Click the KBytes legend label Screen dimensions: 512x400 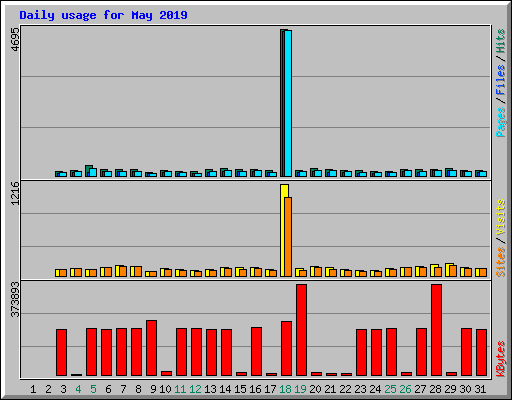pos(500,359)
